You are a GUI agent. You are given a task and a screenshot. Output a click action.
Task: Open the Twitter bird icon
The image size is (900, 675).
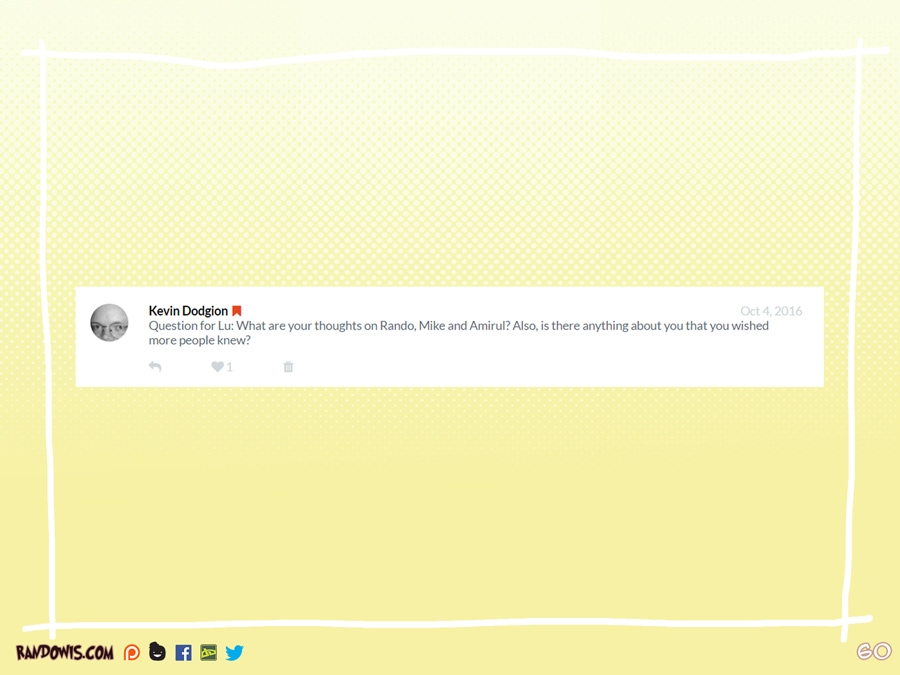pyautogui.click(x=234, y=653)
